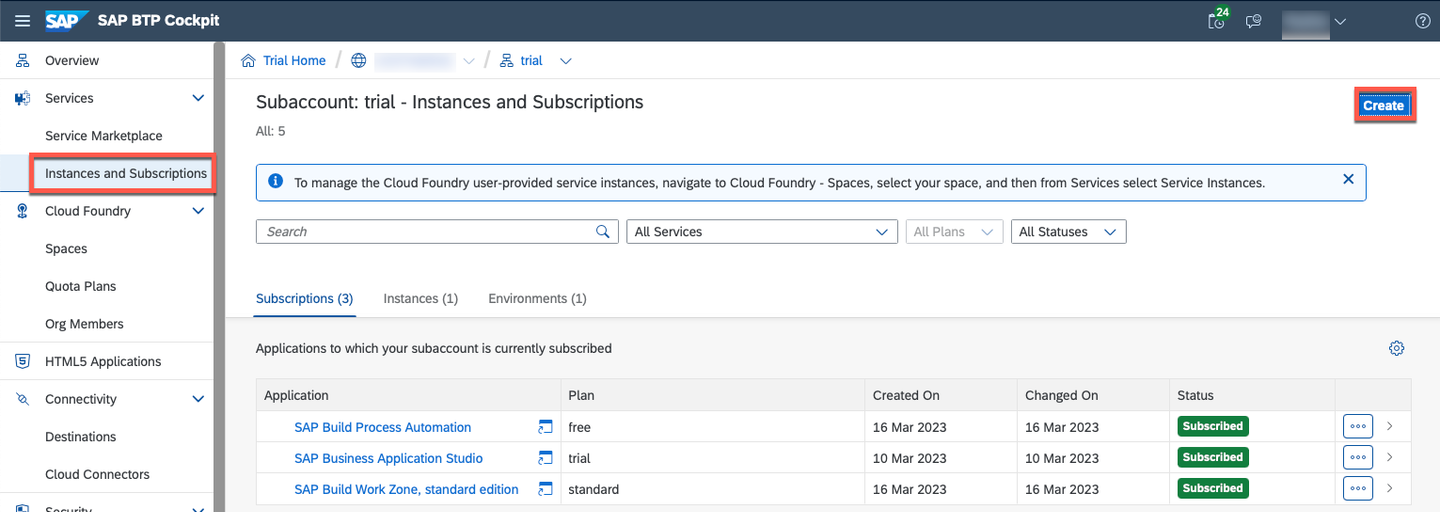Open Spaces under Cloud Foundry
1440x512 pixels.
click(x=66, y=249)
